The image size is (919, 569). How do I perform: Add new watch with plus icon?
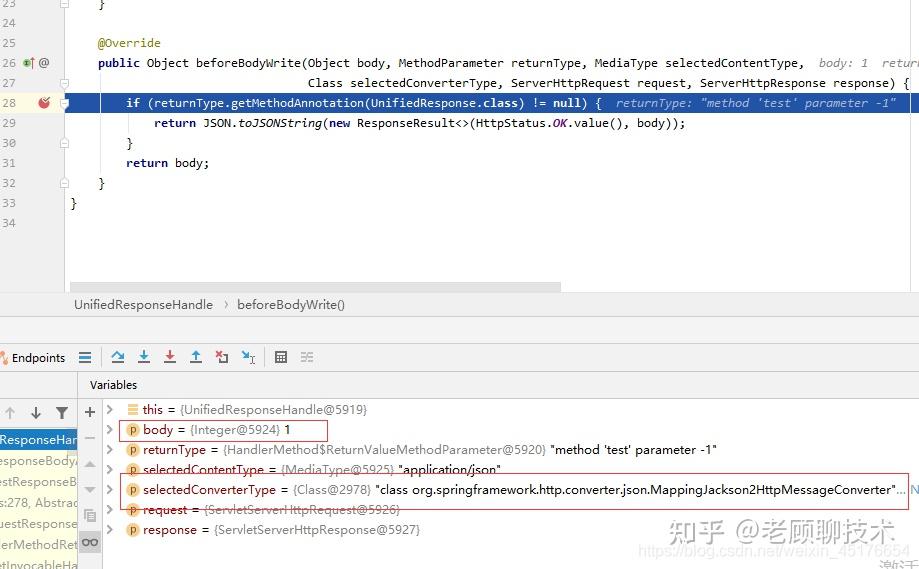(90, 413)
